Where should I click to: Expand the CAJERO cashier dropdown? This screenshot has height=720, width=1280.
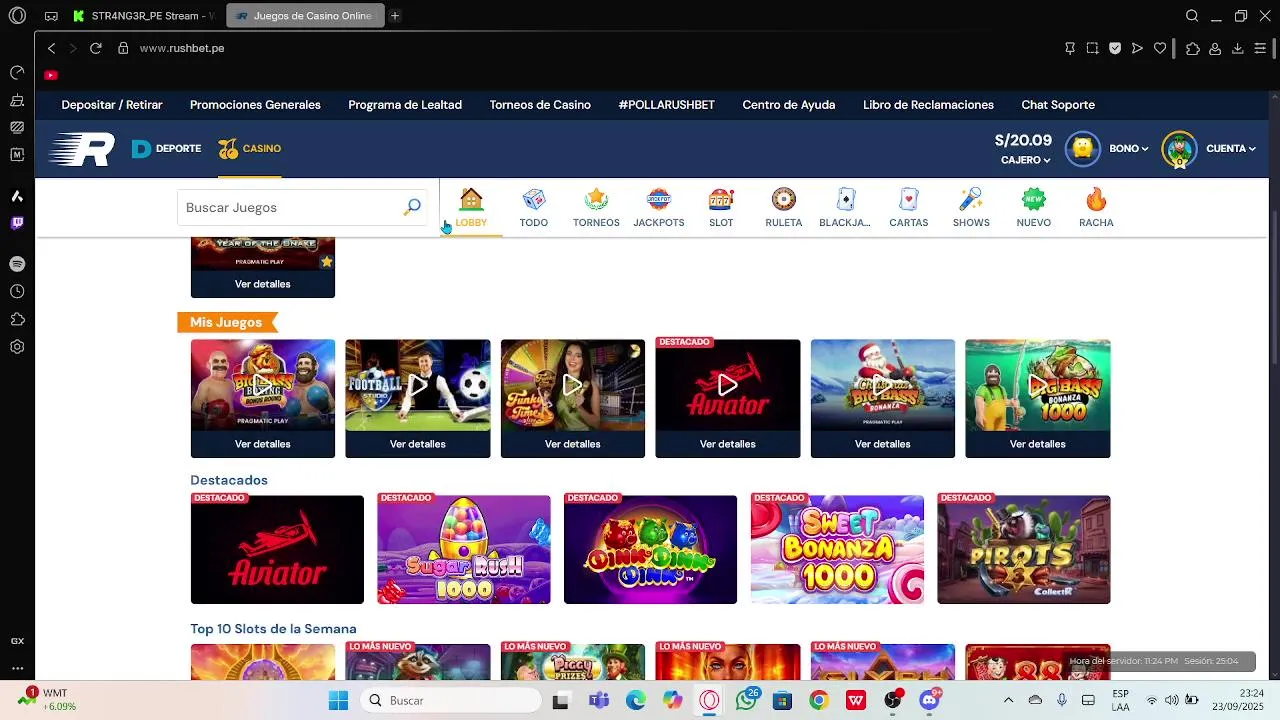coord(1025,160)
